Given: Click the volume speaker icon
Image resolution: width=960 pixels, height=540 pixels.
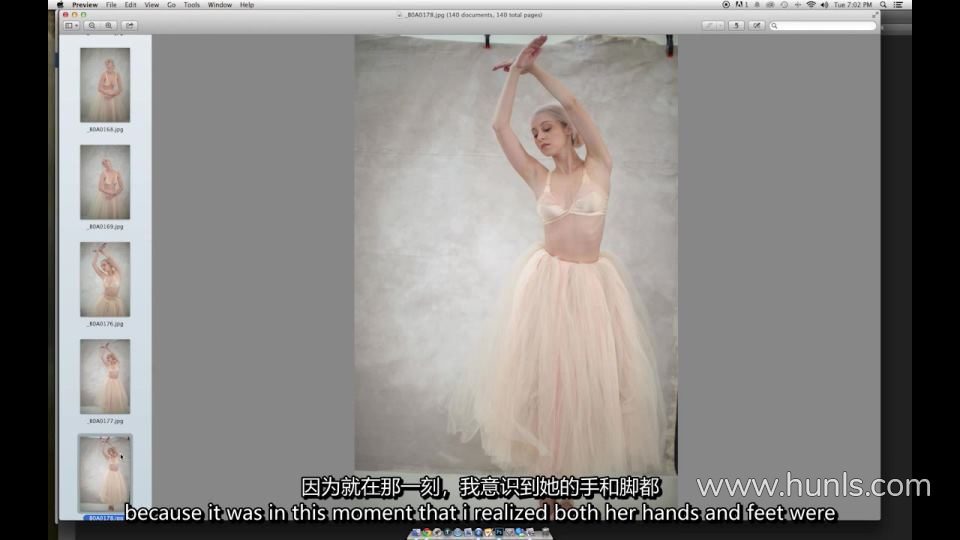Looking at the screenshot, I should pyautogui.click(x=824, y=4).
